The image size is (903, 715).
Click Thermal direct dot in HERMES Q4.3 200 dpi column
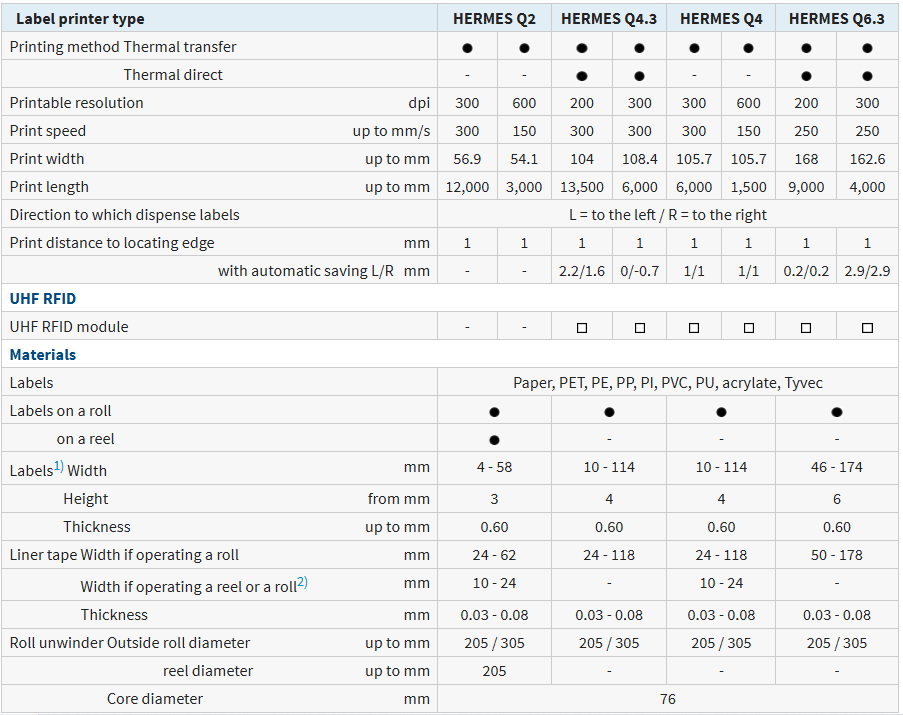pyautogui.click(x=581, y=76)
